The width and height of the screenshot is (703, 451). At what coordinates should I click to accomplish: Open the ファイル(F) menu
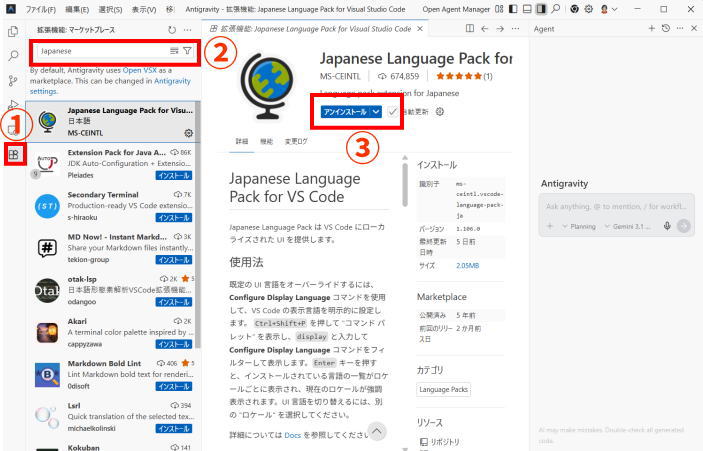(43, 9)
